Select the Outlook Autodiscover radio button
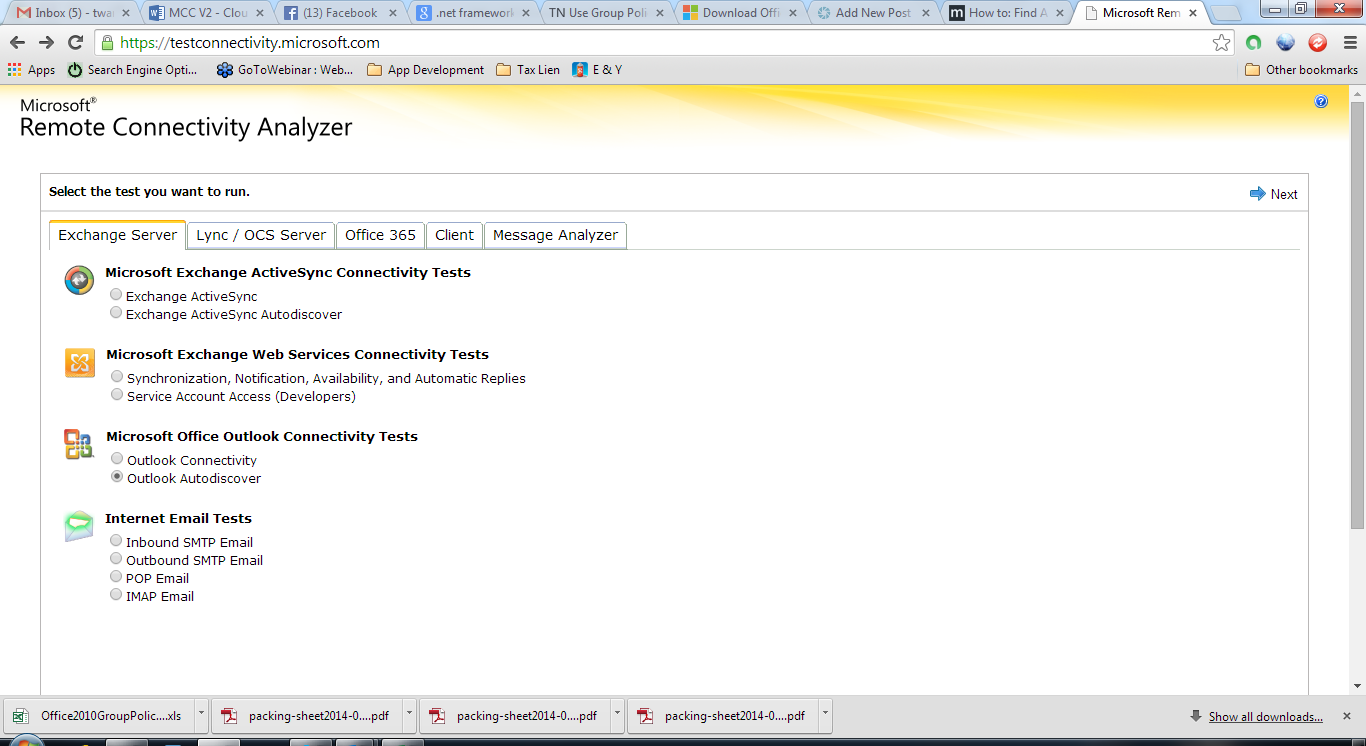Screen dimensions: 1366x746 (x=117, y=477)
